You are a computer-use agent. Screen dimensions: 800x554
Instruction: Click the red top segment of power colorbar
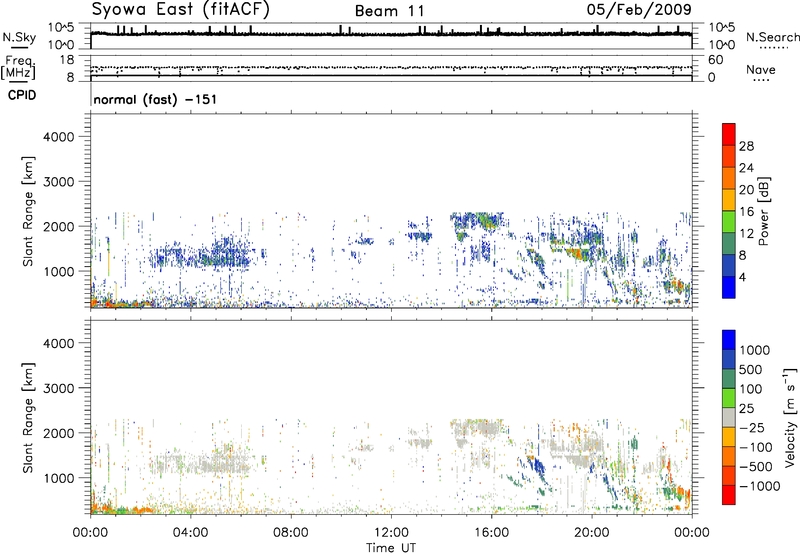click(729, 134)
